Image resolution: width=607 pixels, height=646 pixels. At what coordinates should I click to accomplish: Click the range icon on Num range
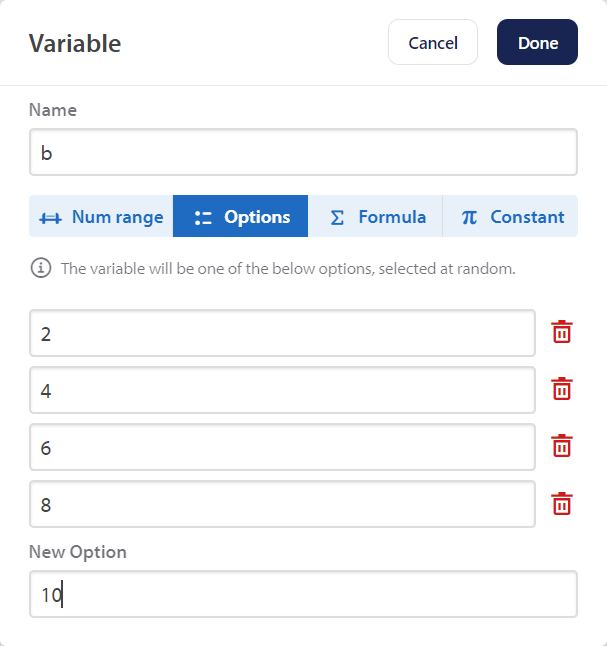[x=51, y=217]
